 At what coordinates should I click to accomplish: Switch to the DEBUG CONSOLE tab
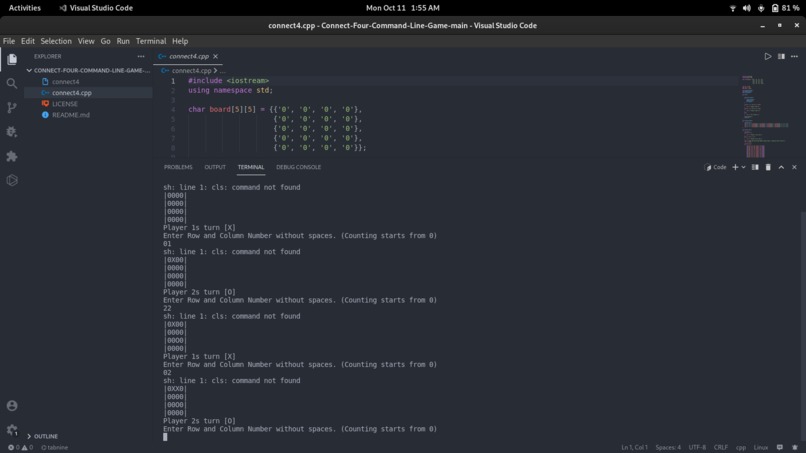(298, 167)
